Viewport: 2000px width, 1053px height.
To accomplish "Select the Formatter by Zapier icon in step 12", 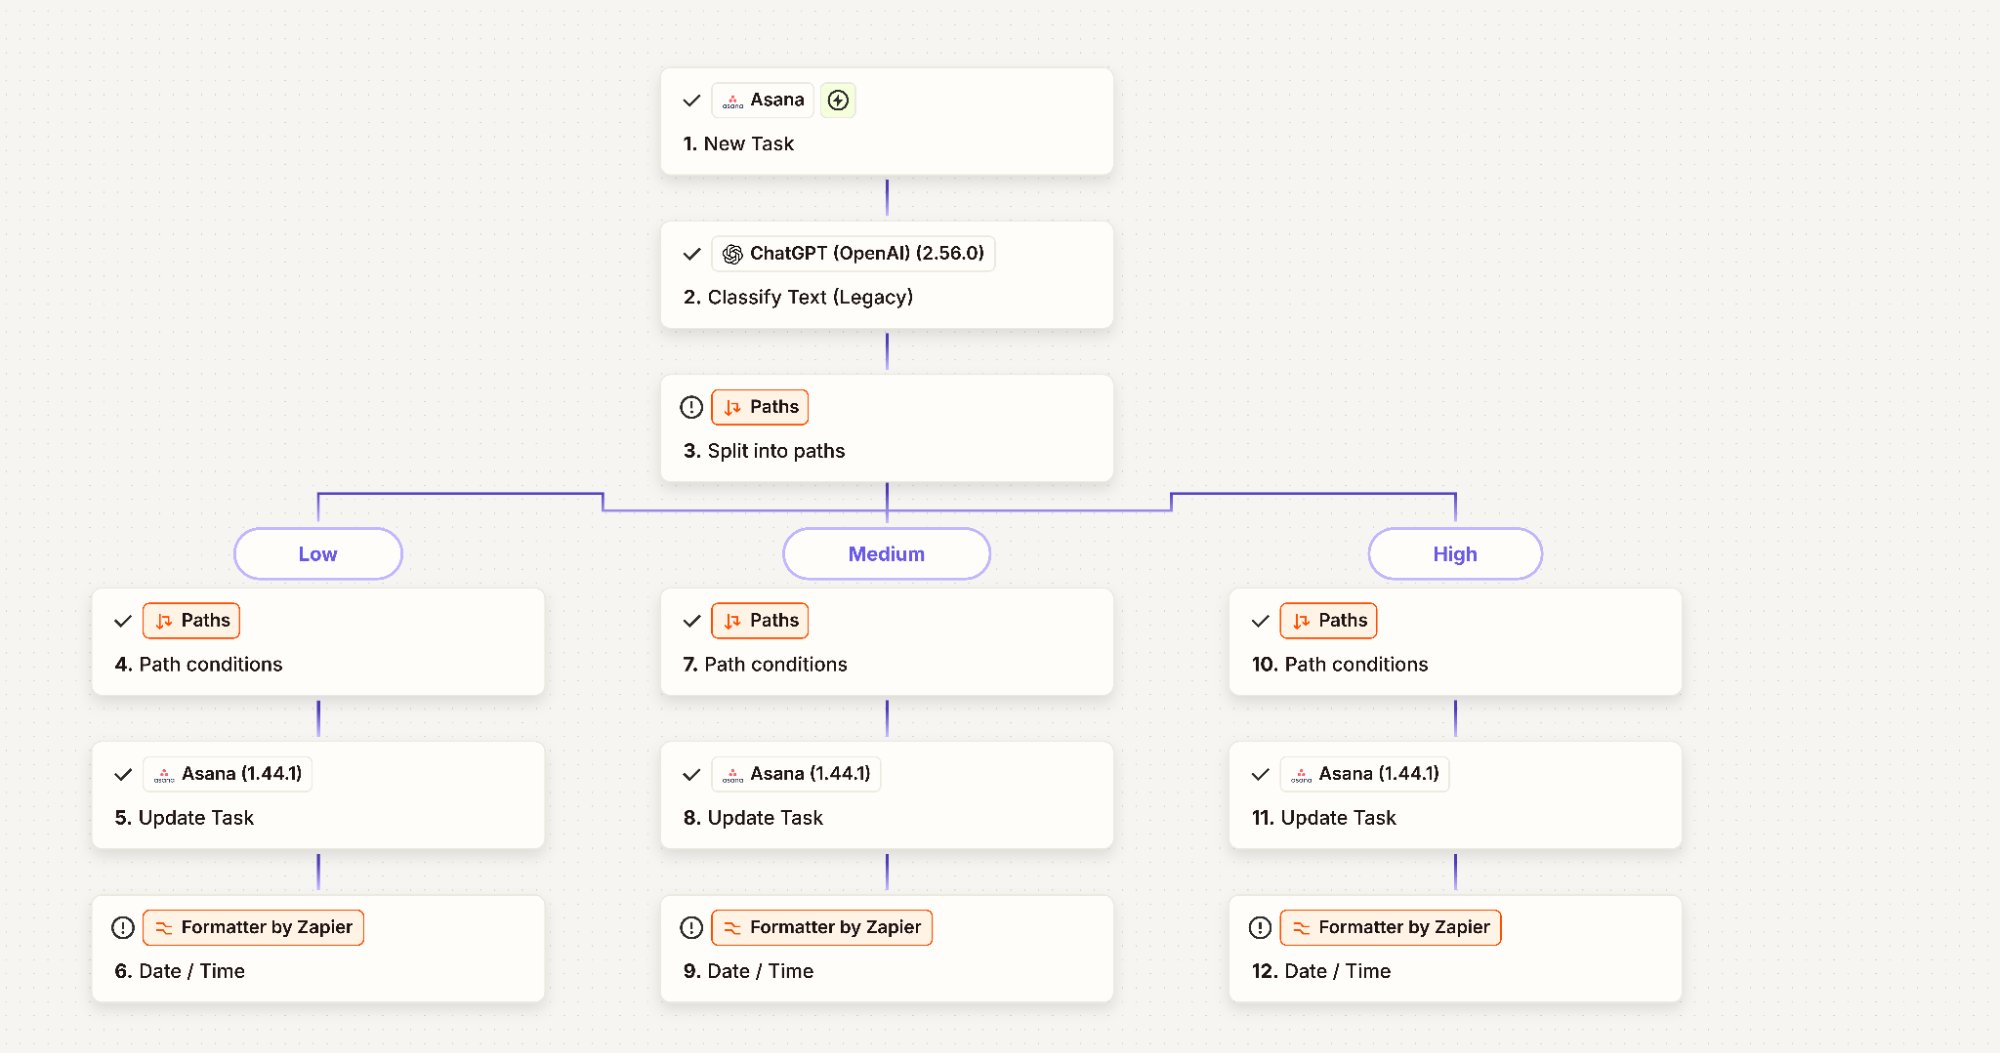I will (1301, 927).
